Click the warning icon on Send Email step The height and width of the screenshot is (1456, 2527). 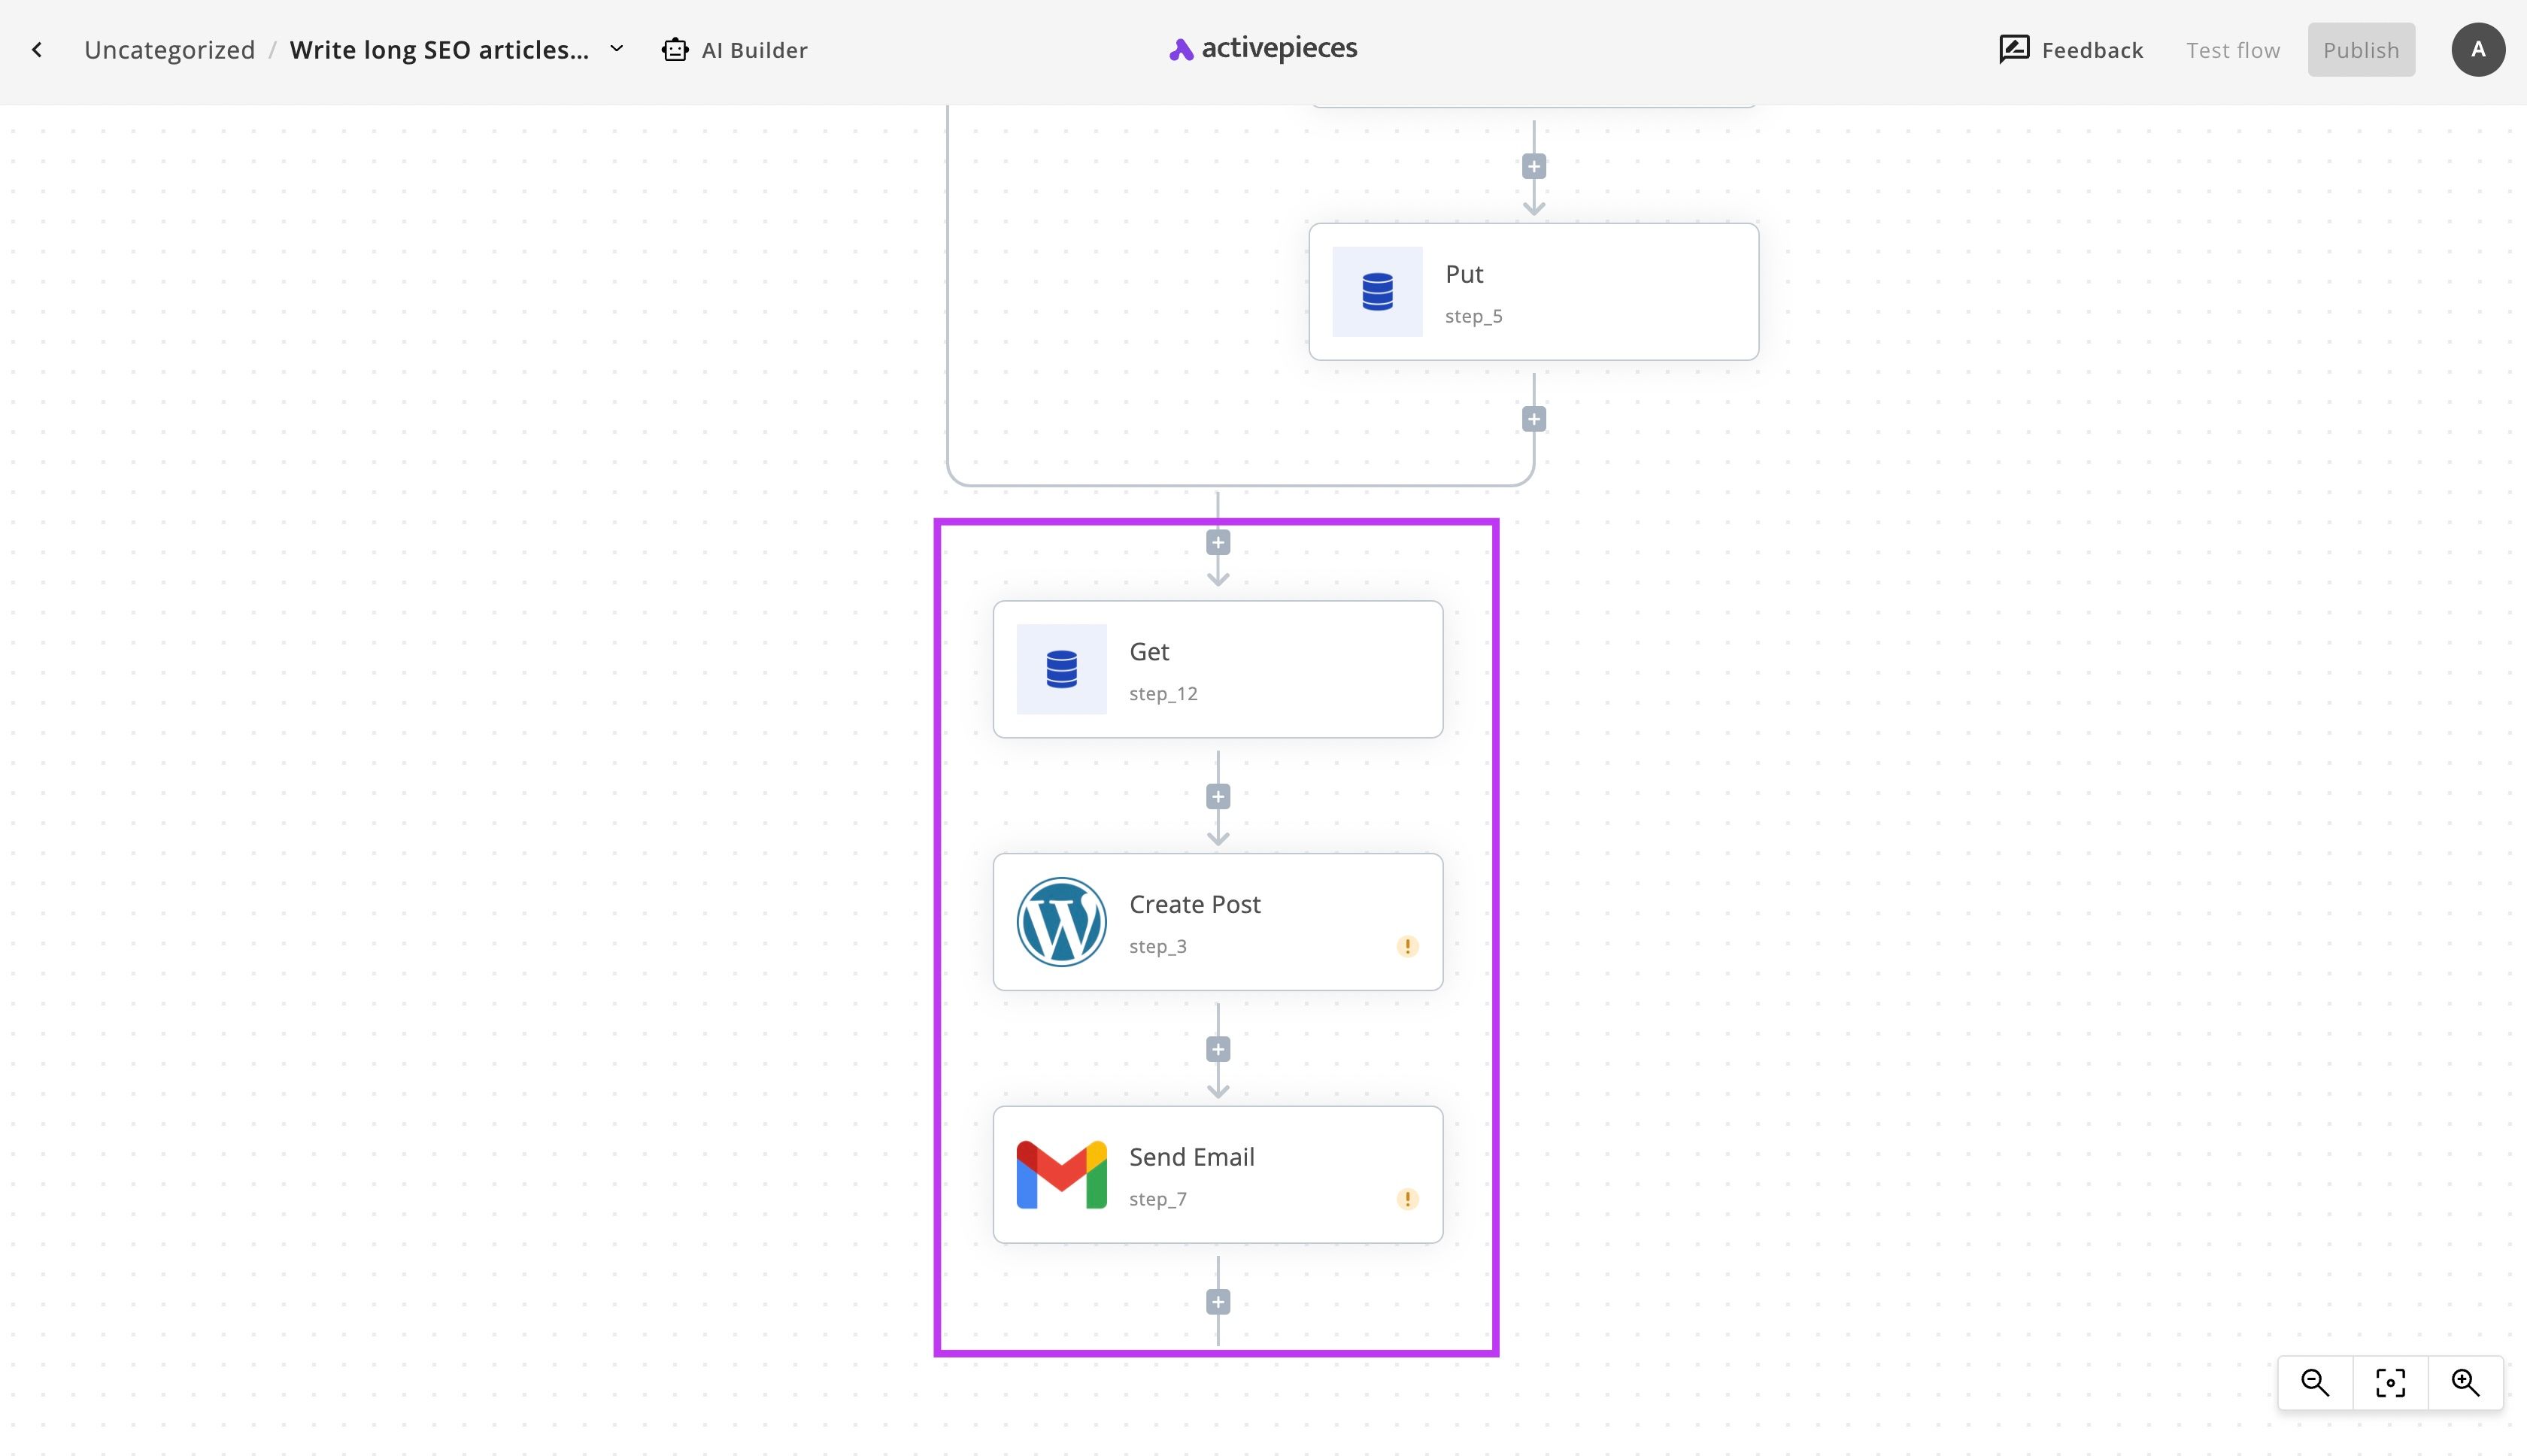(1407, 1199)
